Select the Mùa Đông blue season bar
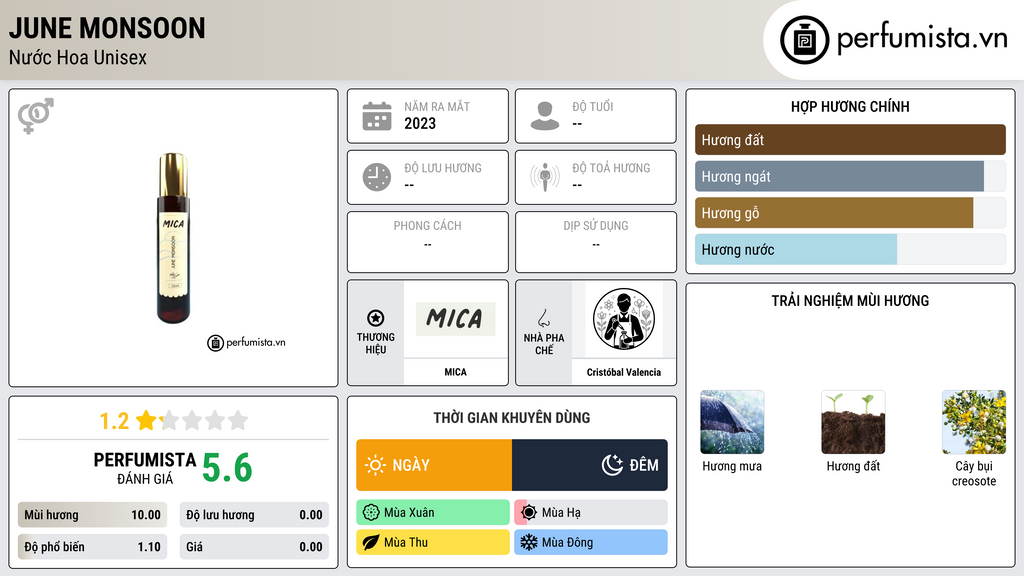The width and height of the screenshot is (1024, 576). click(x=591, y=542)
